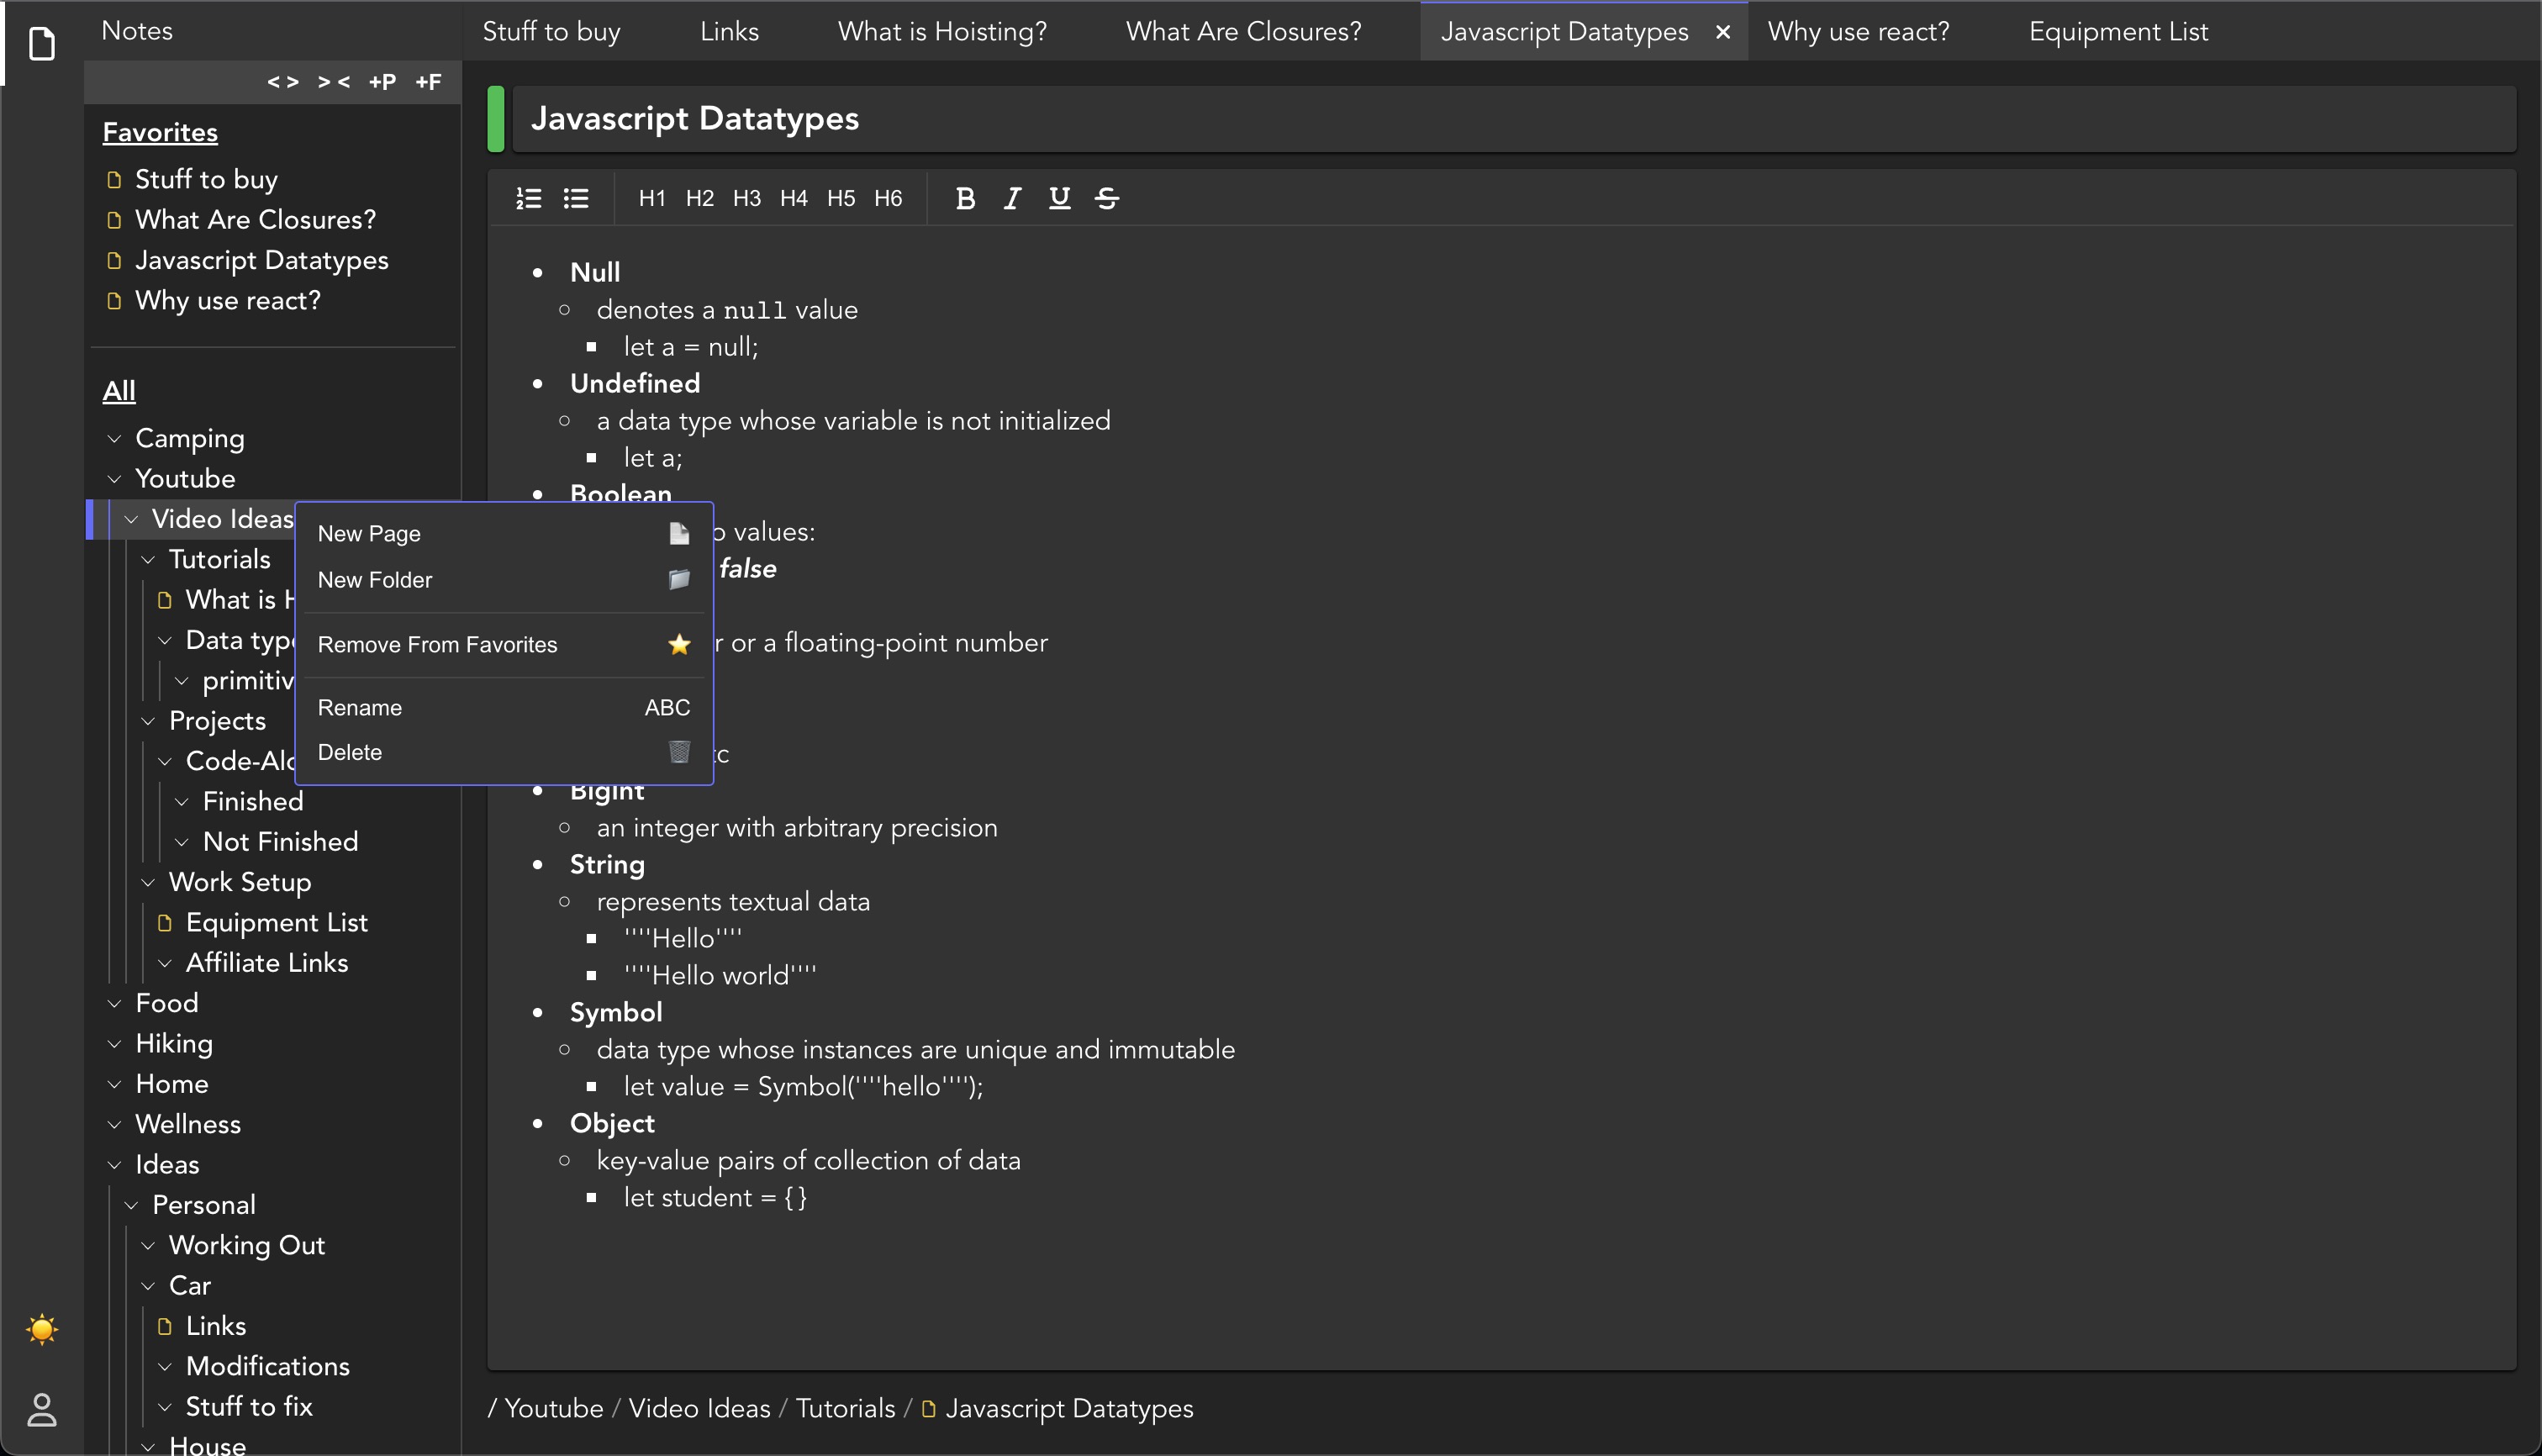Apply H2 heading format
The height and width of the screenshot is (1456, 2542).
[699, 198]
